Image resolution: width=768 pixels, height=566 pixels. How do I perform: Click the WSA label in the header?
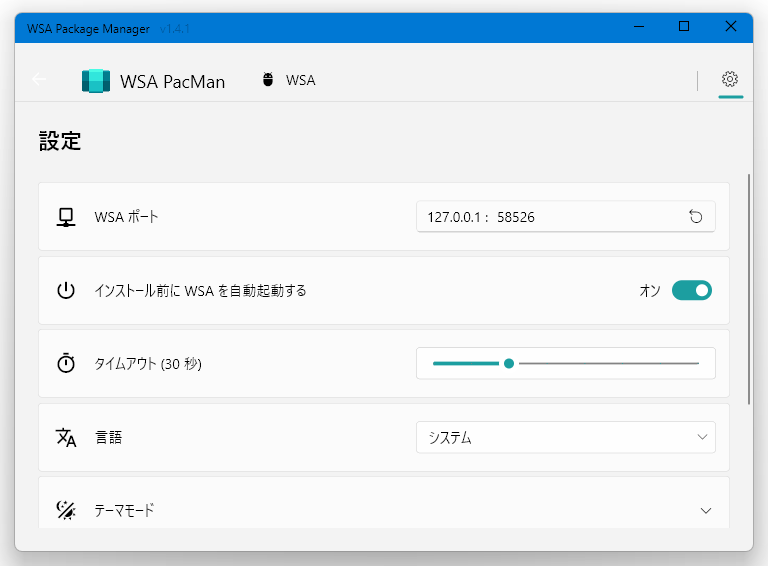pyautogui.click(x=301, y=80)
